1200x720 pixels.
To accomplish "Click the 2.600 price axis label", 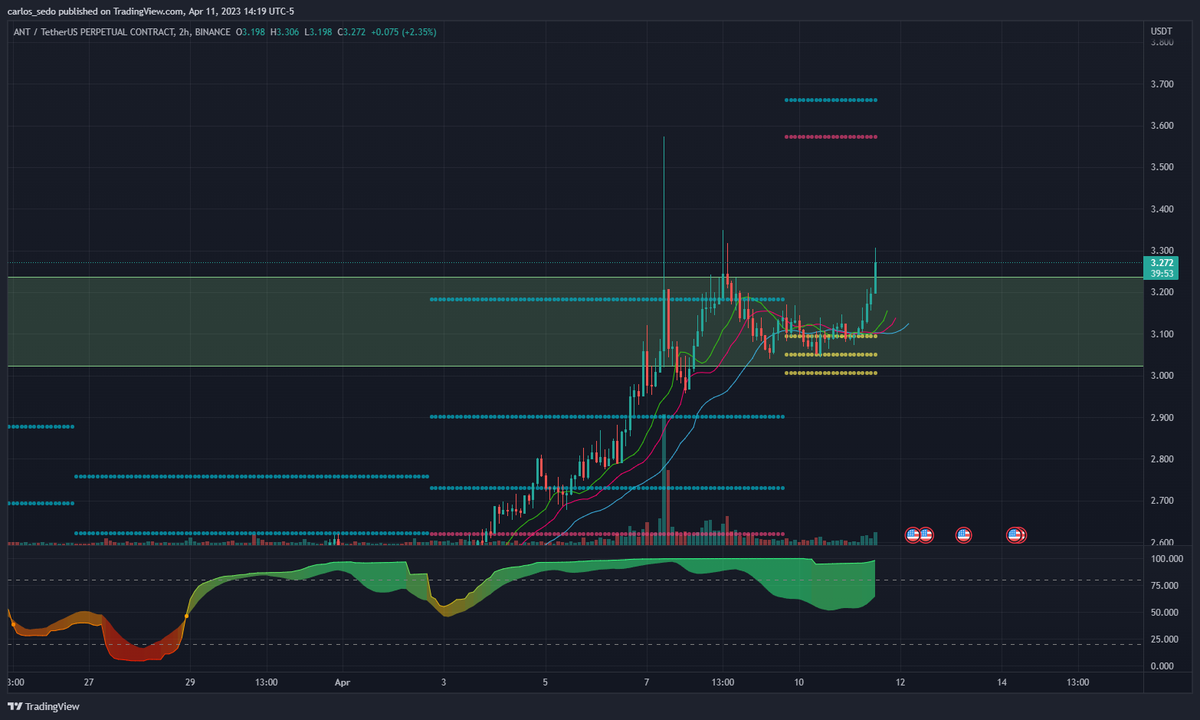I will click(1161, 543).
